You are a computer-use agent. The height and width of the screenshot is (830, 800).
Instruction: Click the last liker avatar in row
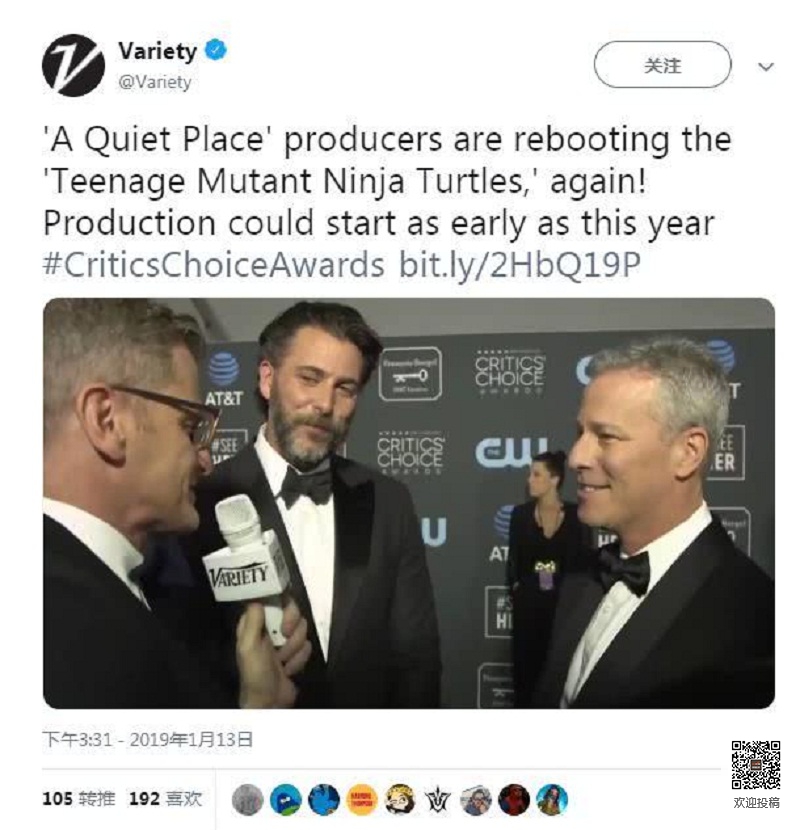(552, 799)
